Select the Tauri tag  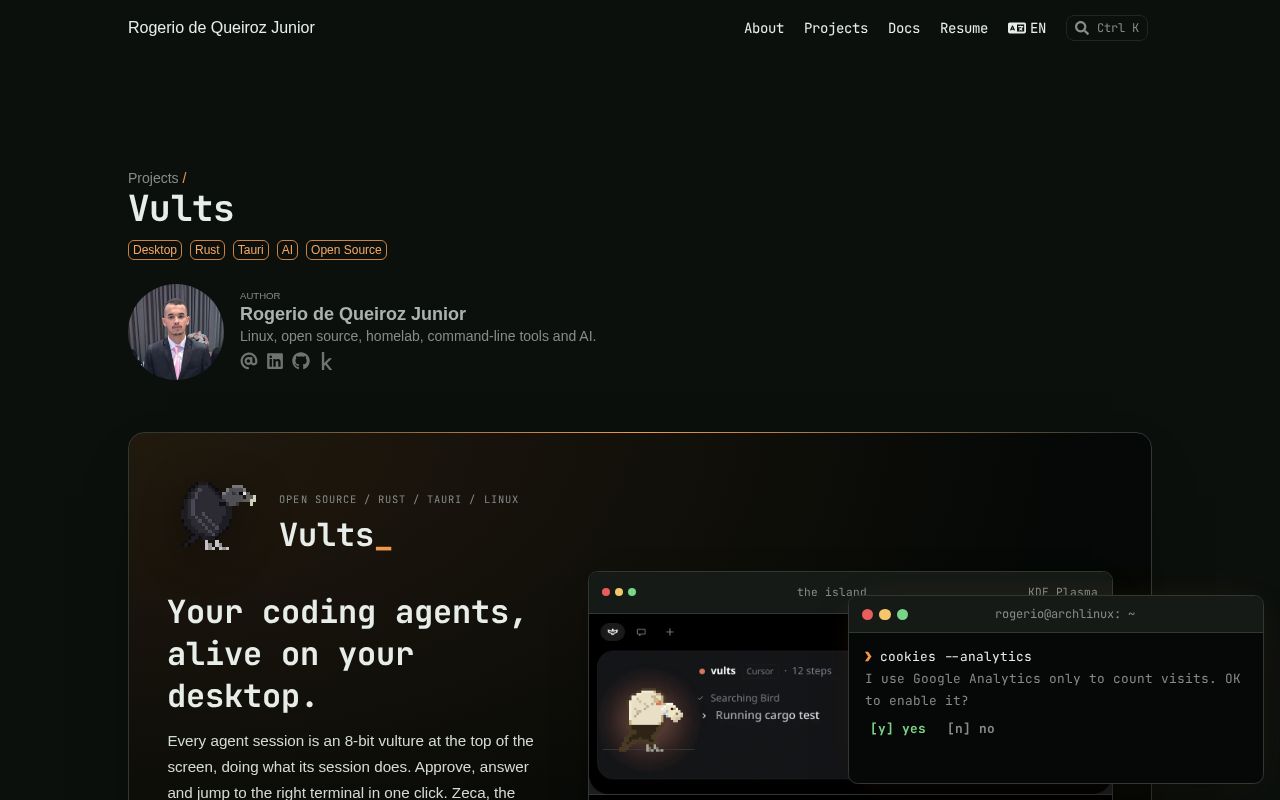coord(251,250)
